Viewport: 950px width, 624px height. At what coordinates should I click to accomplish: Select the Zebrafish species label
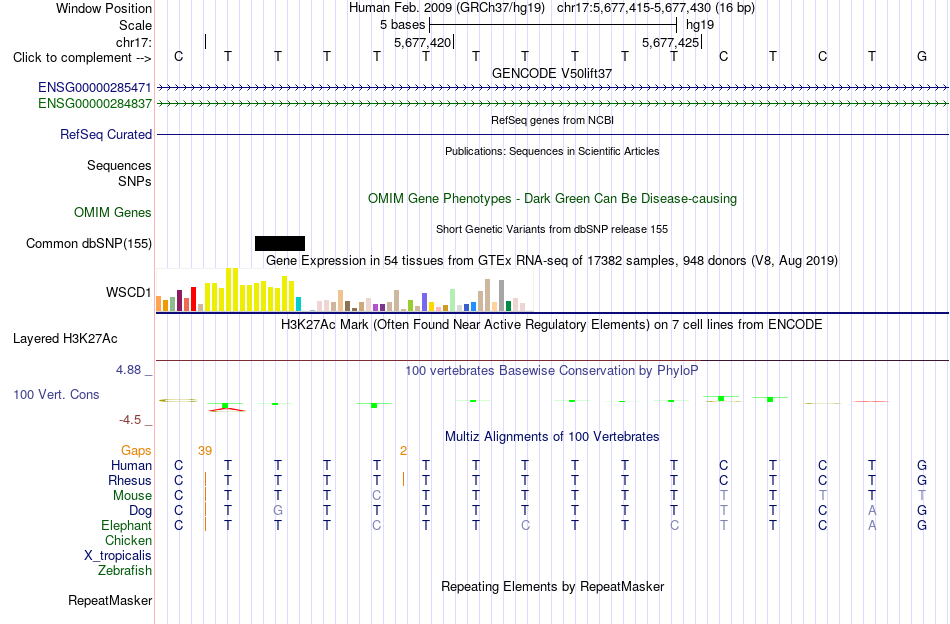[x=124, y=571]
